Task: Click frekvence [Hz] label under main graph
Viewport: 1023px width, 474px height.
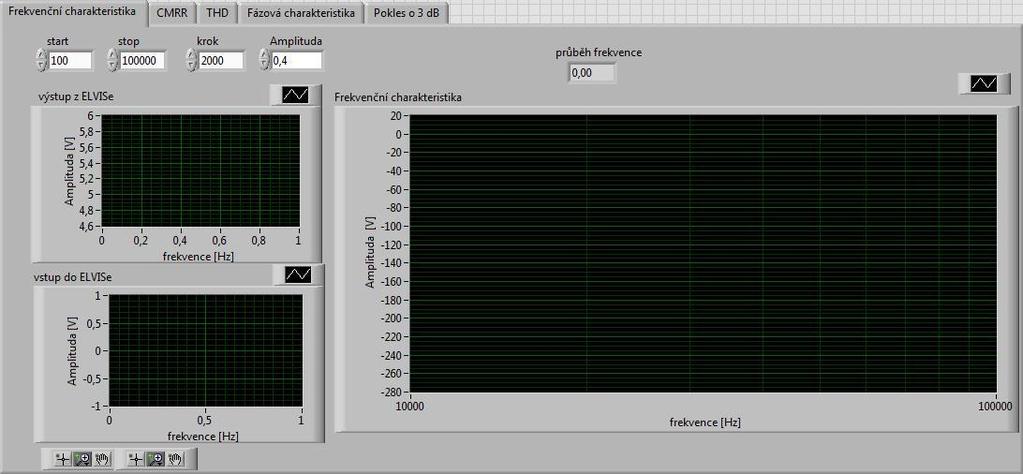Action: [705, 422]
